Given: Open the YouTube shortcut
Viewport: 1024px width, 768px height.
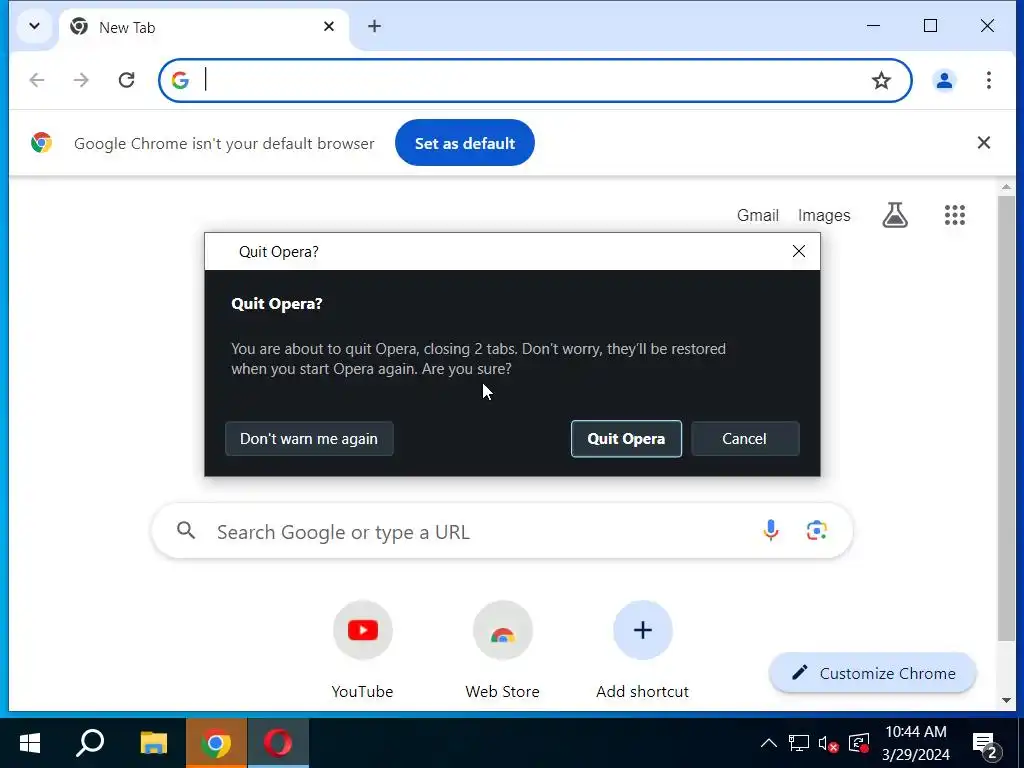Looking at the screenshot, I should pyautogui.click(x=362, y=650).
